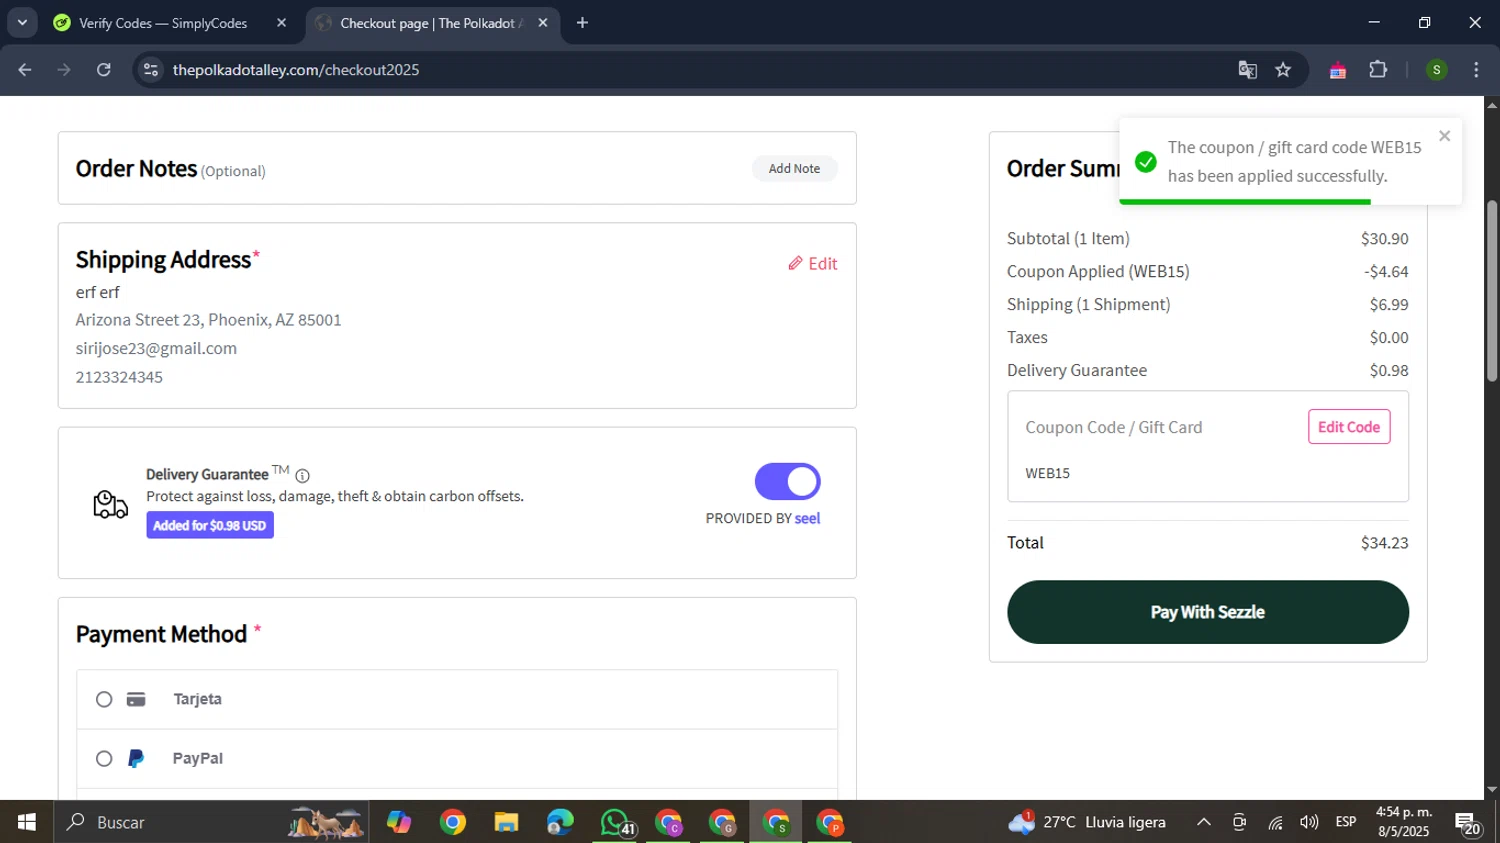Click the Delivery Guarantee info icon
This screenshot has width=1500, height=843.
pyautogui.click(x=302, y=476)
